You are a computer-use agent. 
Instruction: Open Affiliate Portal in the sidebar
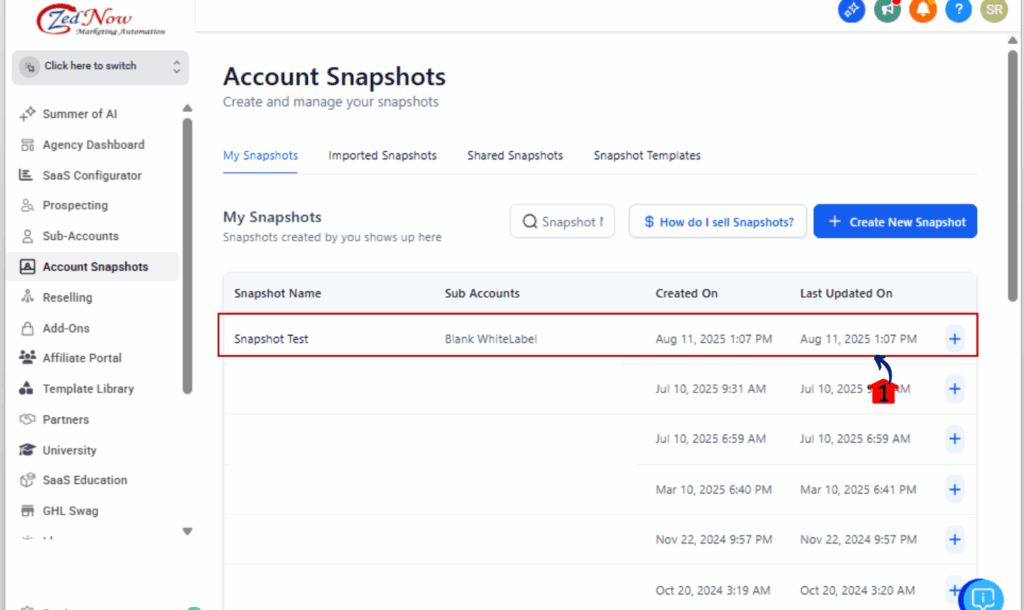click(x=82, y=358)
